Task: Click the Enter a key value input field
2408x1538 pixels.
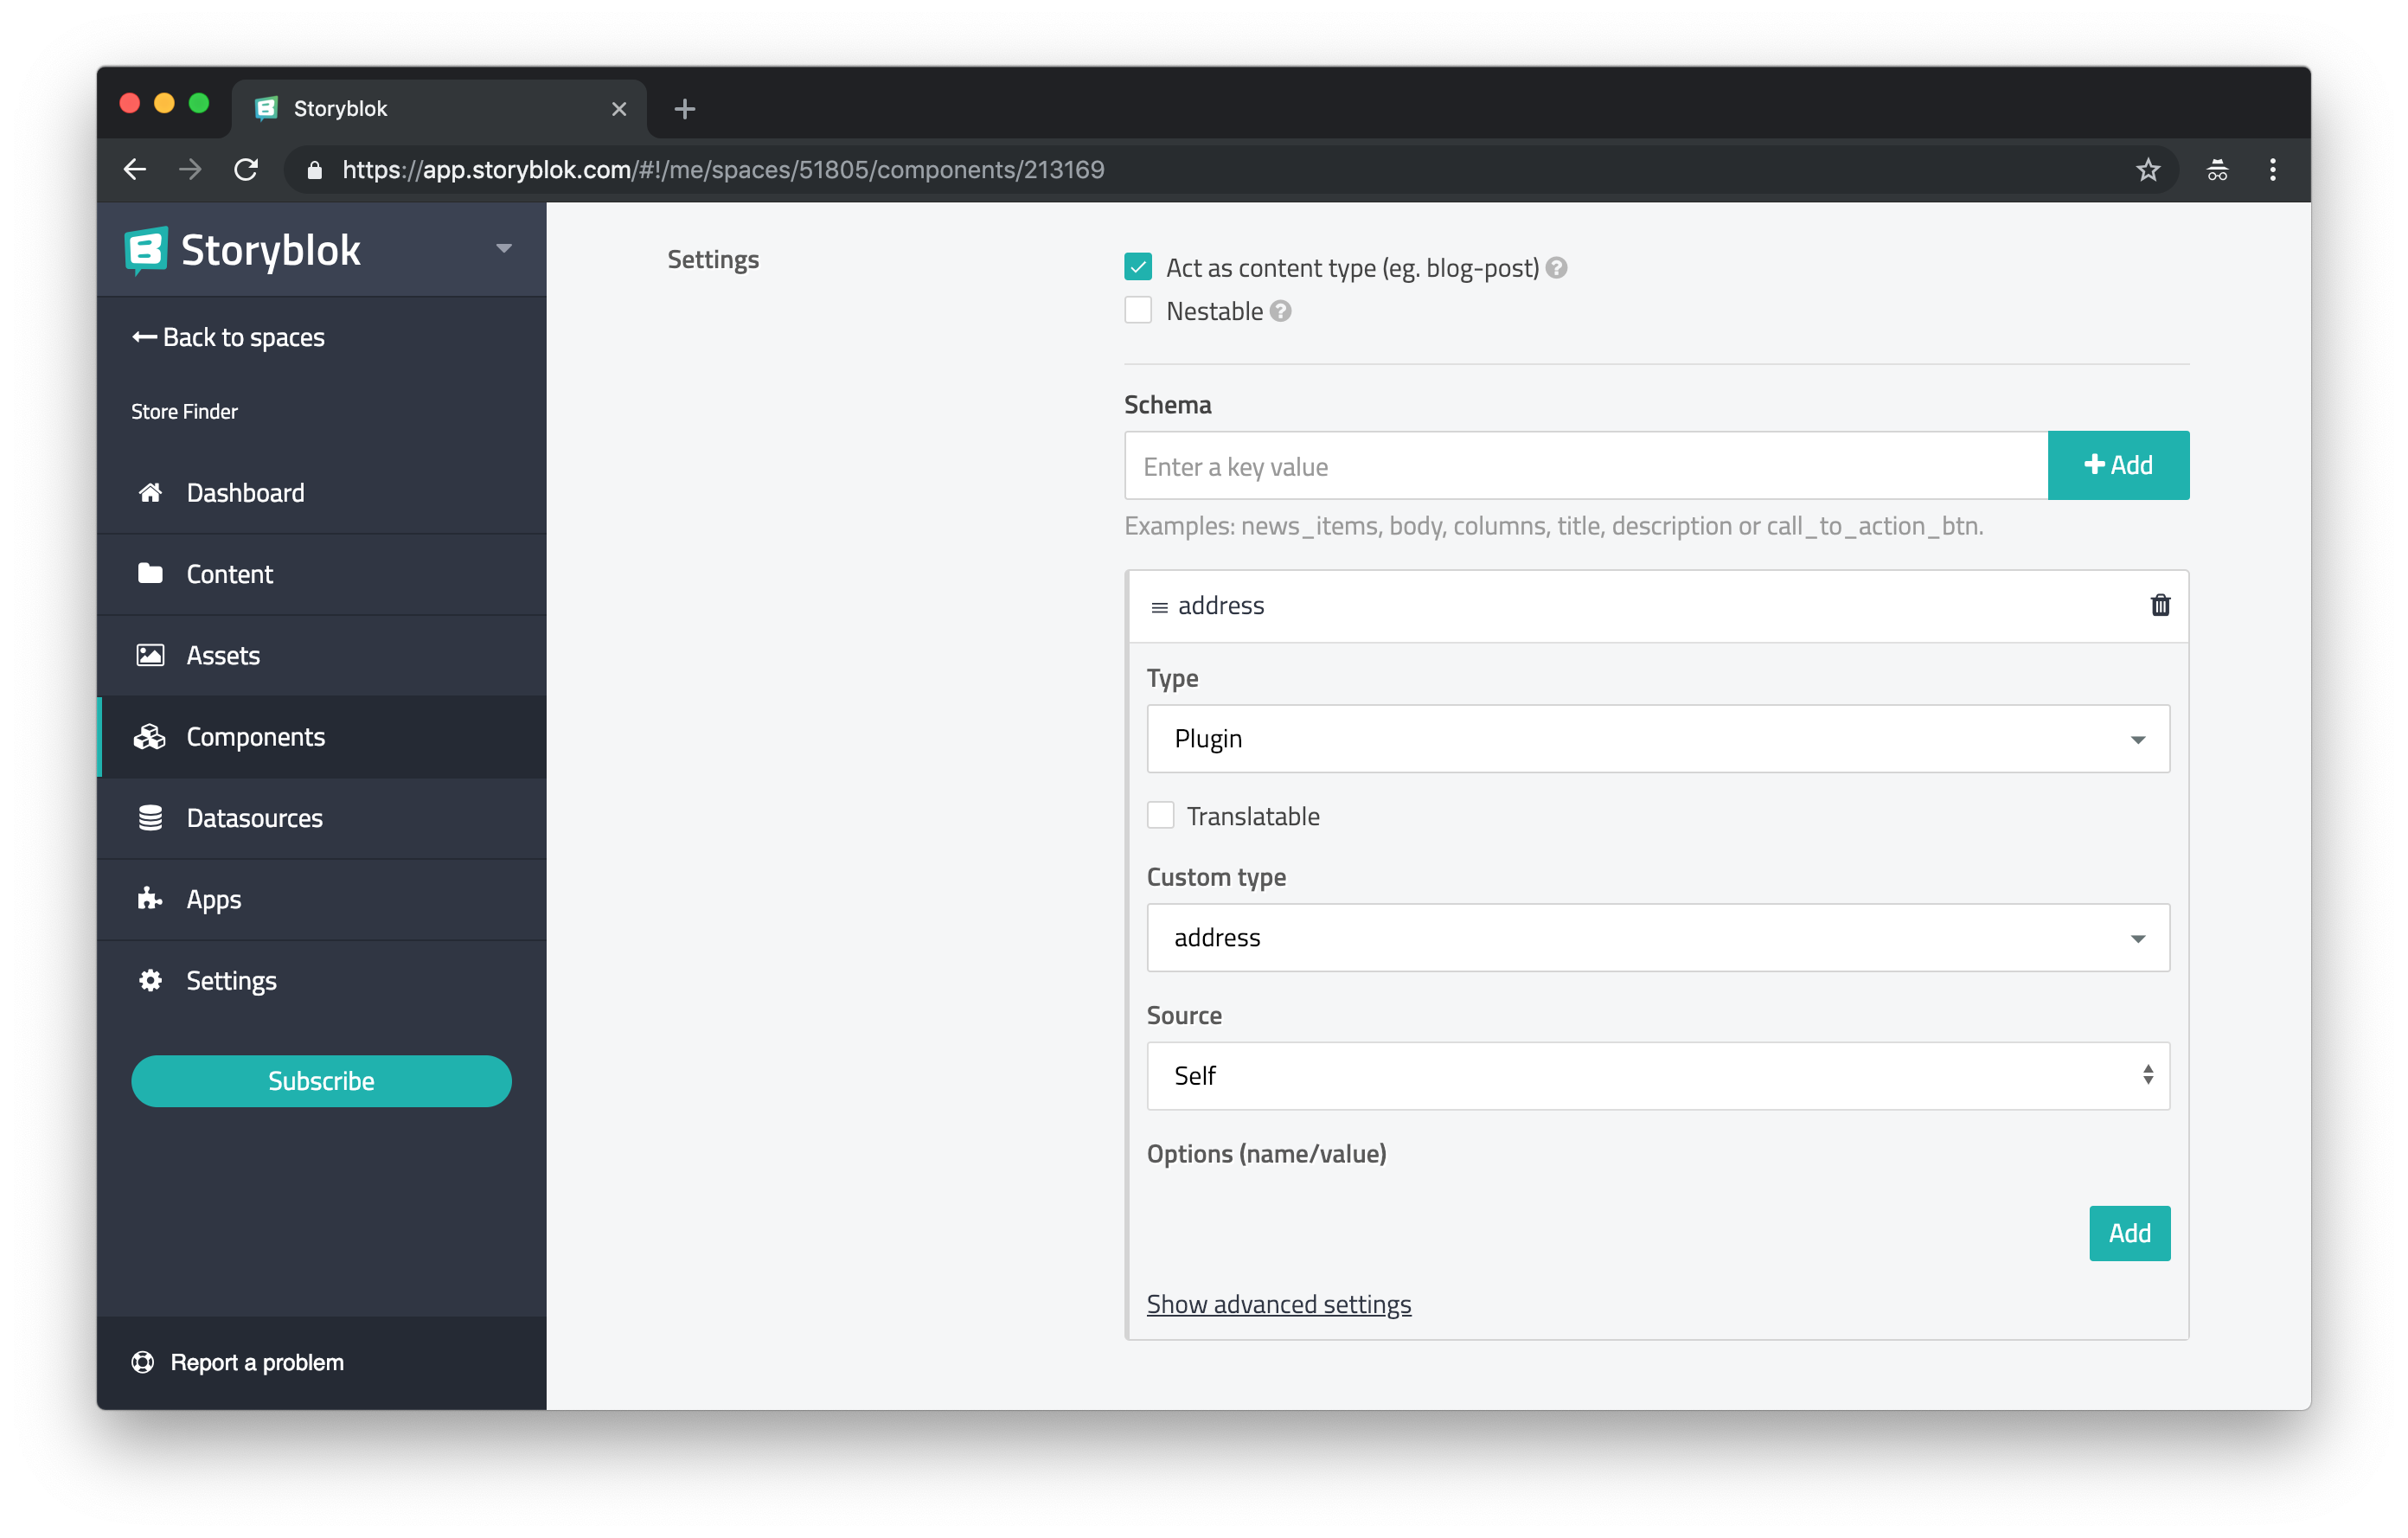Action: point(1585,465)
